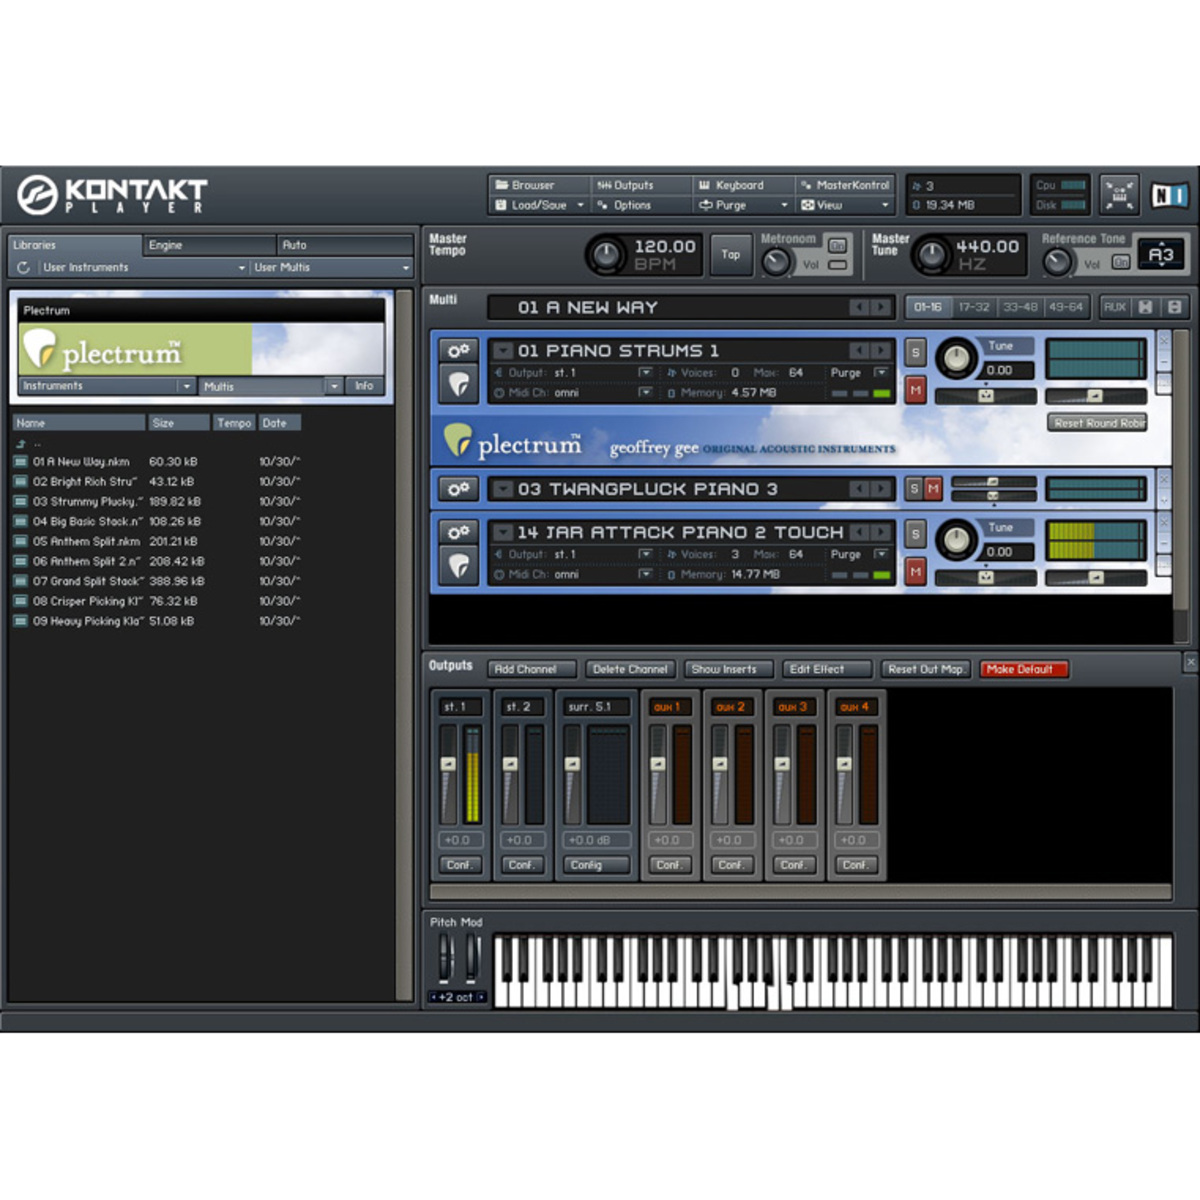Show rack page 17-32
1200x1200 pixels.
(x=974, y=307)
